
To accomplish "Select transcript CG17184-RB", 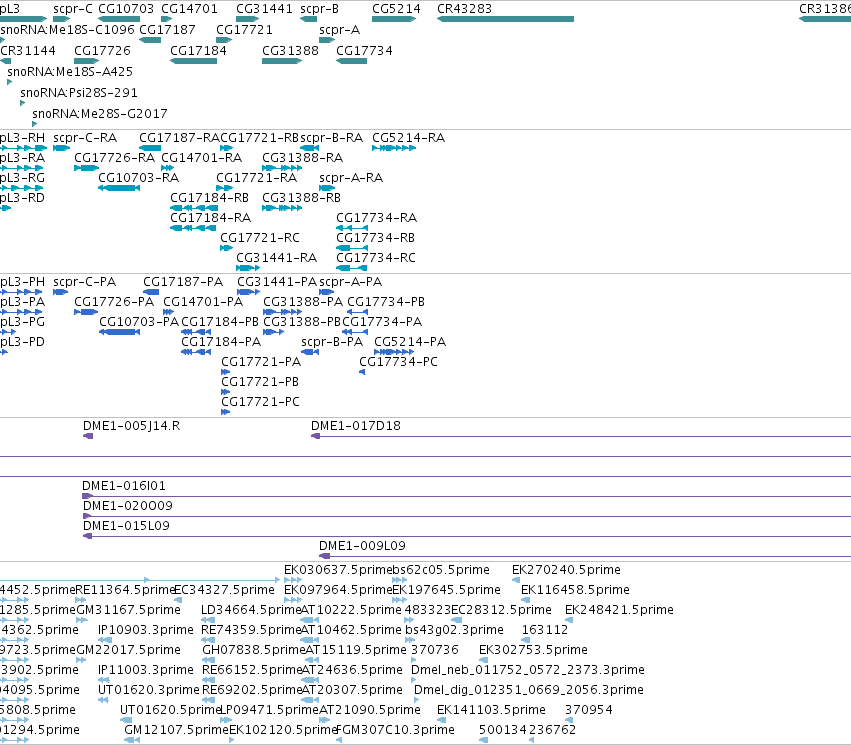I will (193, 208).
